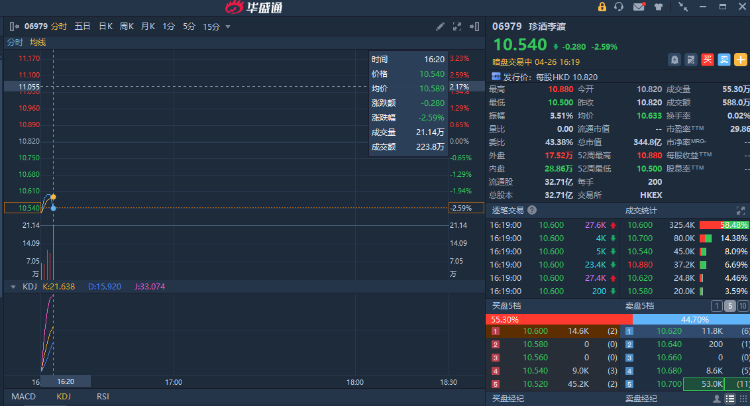The image size is (750, 406).
Task: Select bid level 4 row at 10.540
Action: pos(553,371)
